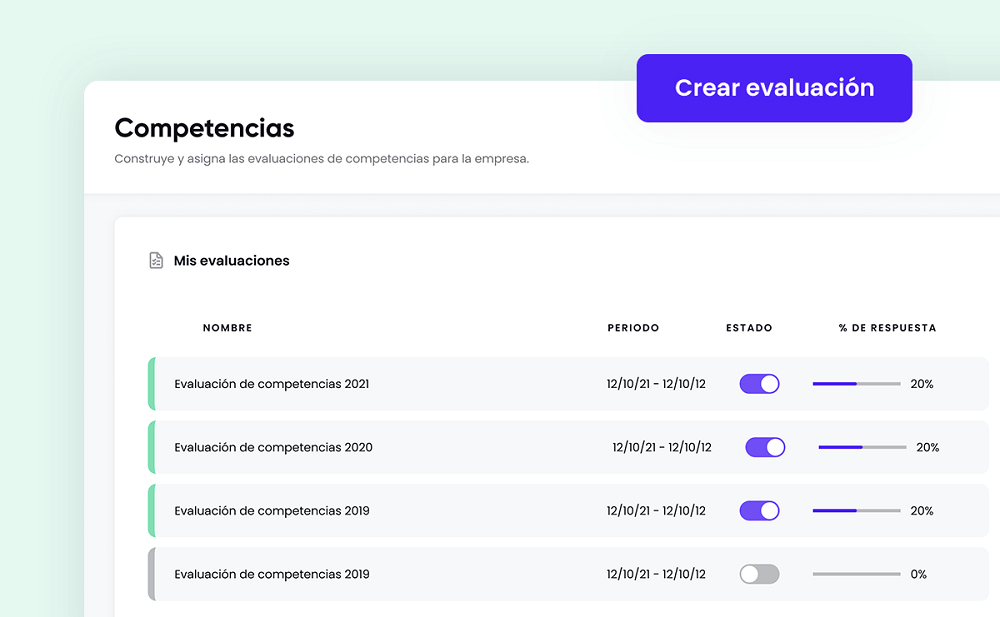Toggle off Evaluación de competencias 2021
Screen dimensions: 1000x617
click(759, 383)
